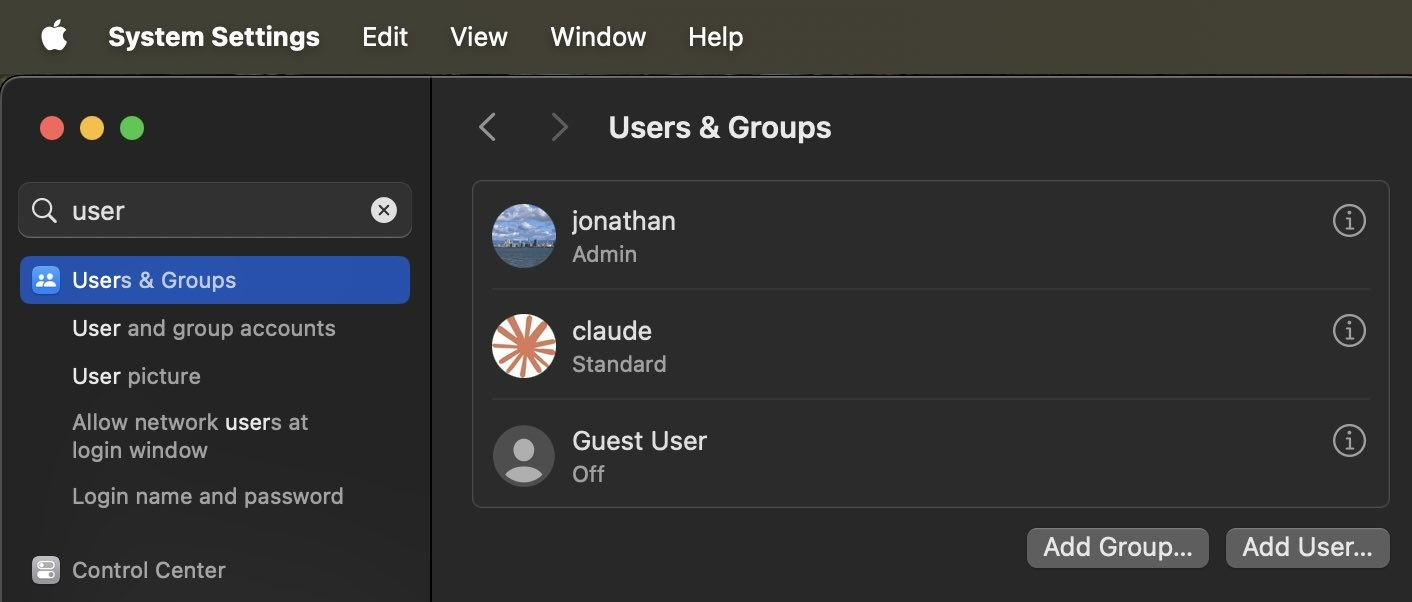
Task: Open the Window menu
Action: (x=598, y=37)
